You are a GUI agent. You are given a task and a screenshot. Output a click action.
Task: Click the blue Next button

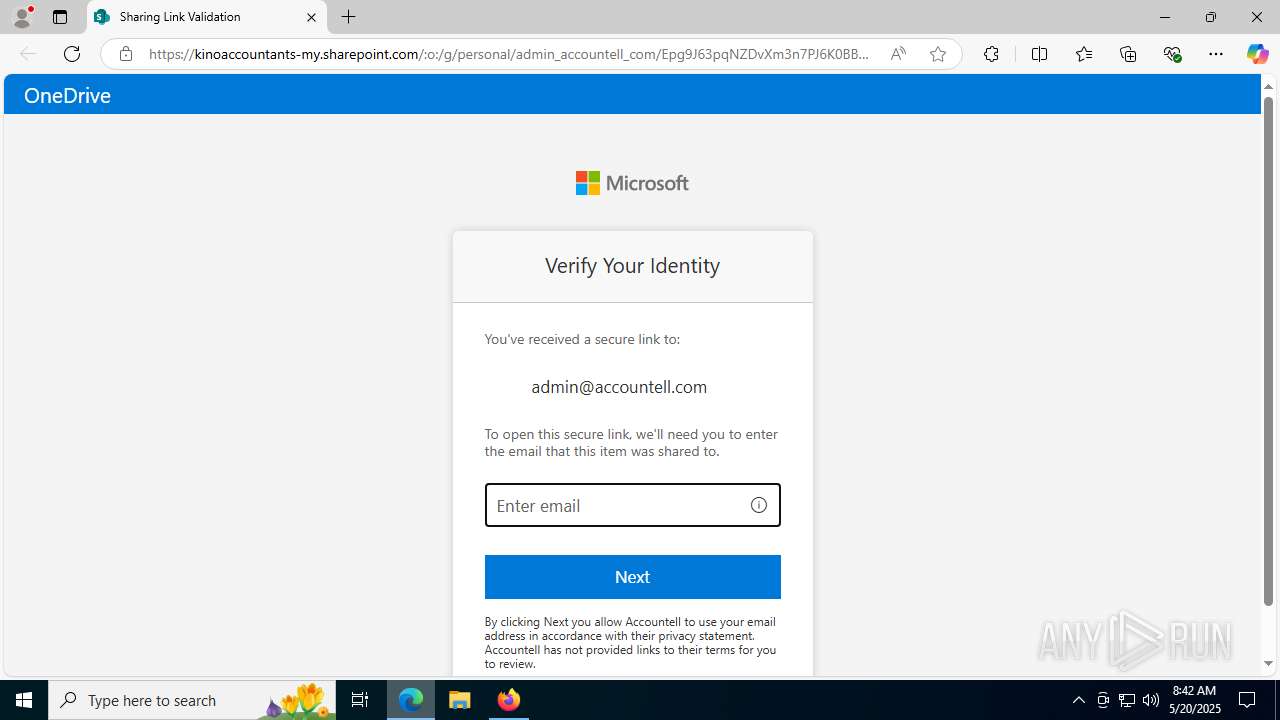632,577
